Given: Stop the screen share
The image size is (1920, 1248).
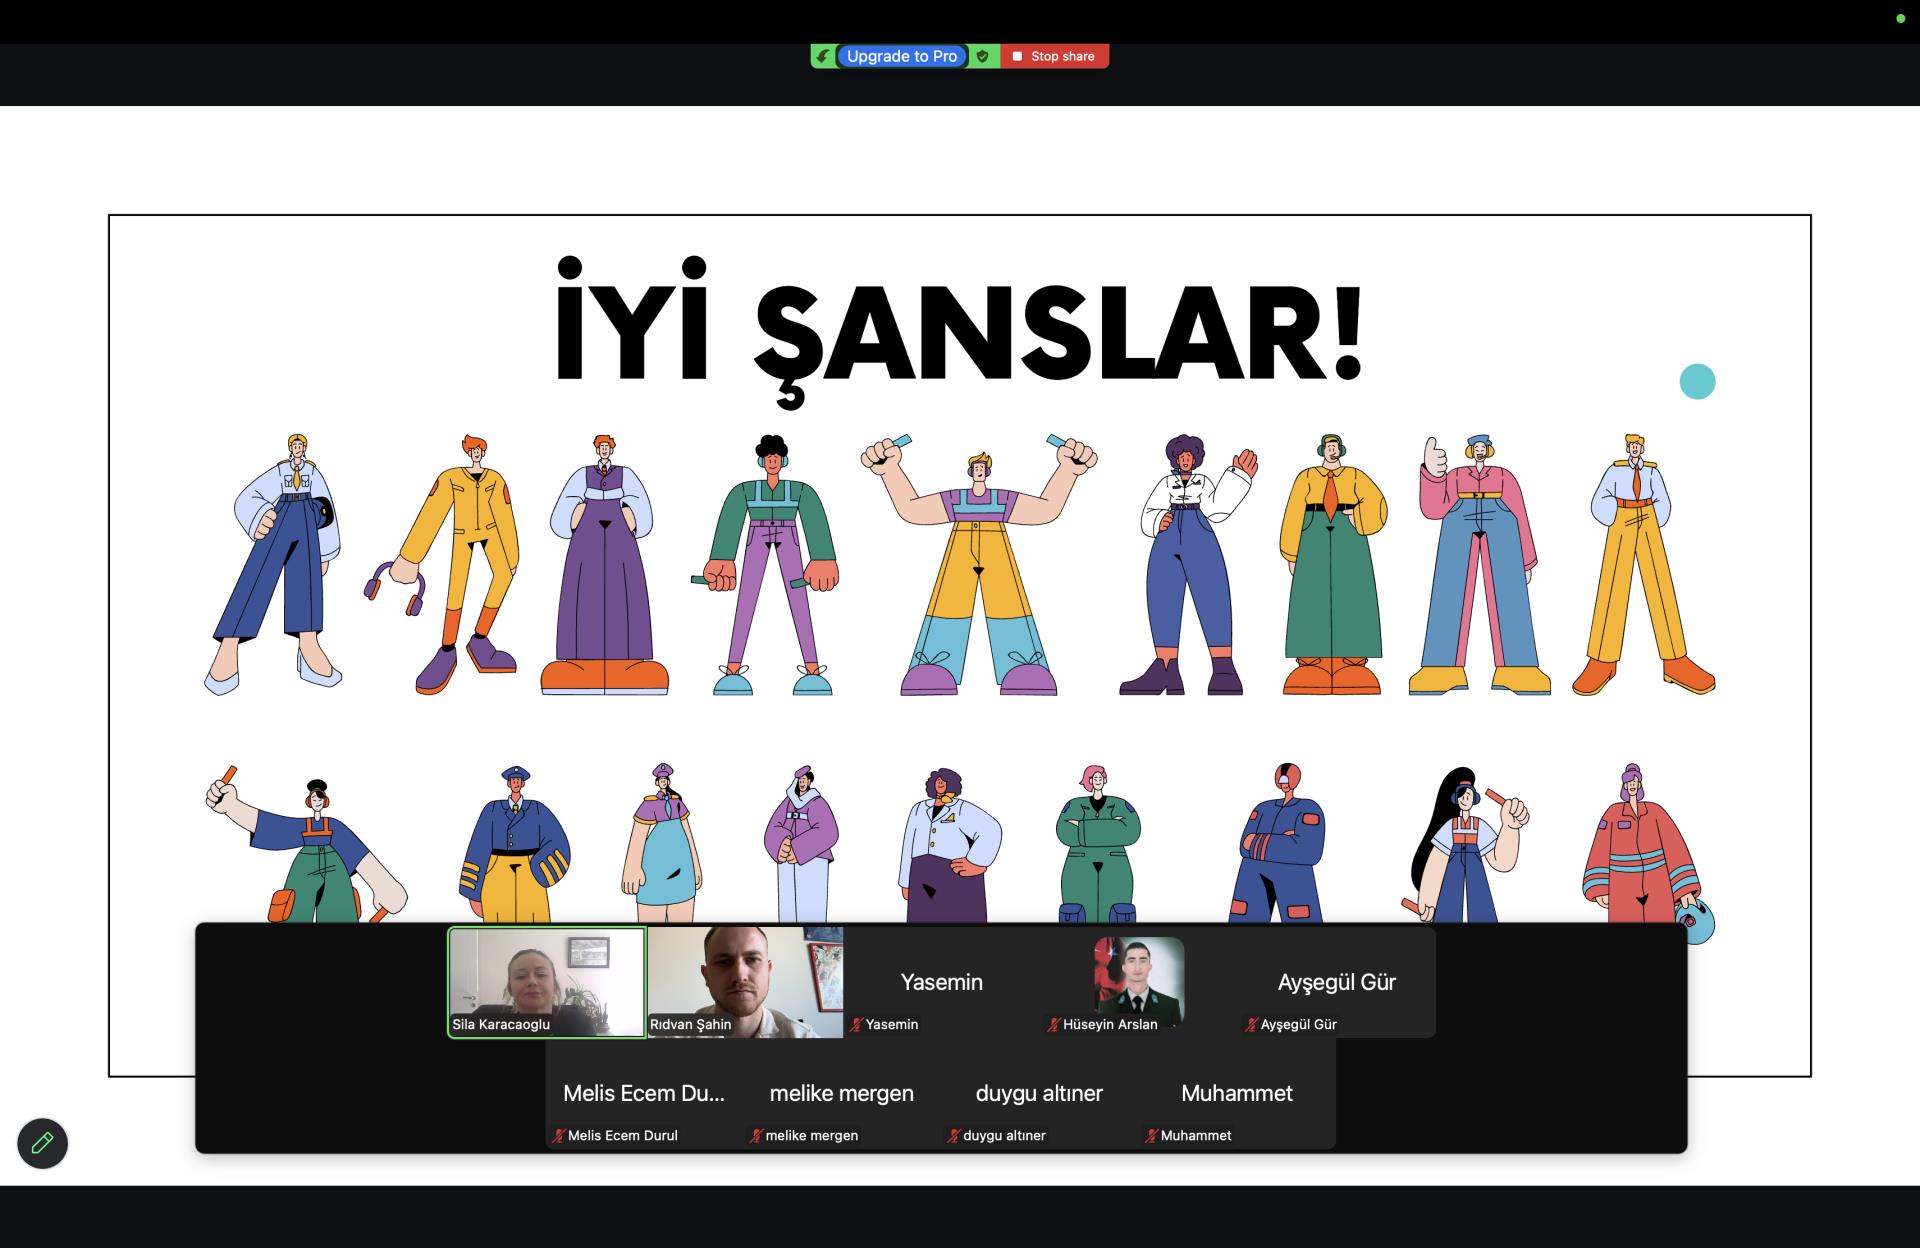Looking at the screenshot, I should 1054,56.
